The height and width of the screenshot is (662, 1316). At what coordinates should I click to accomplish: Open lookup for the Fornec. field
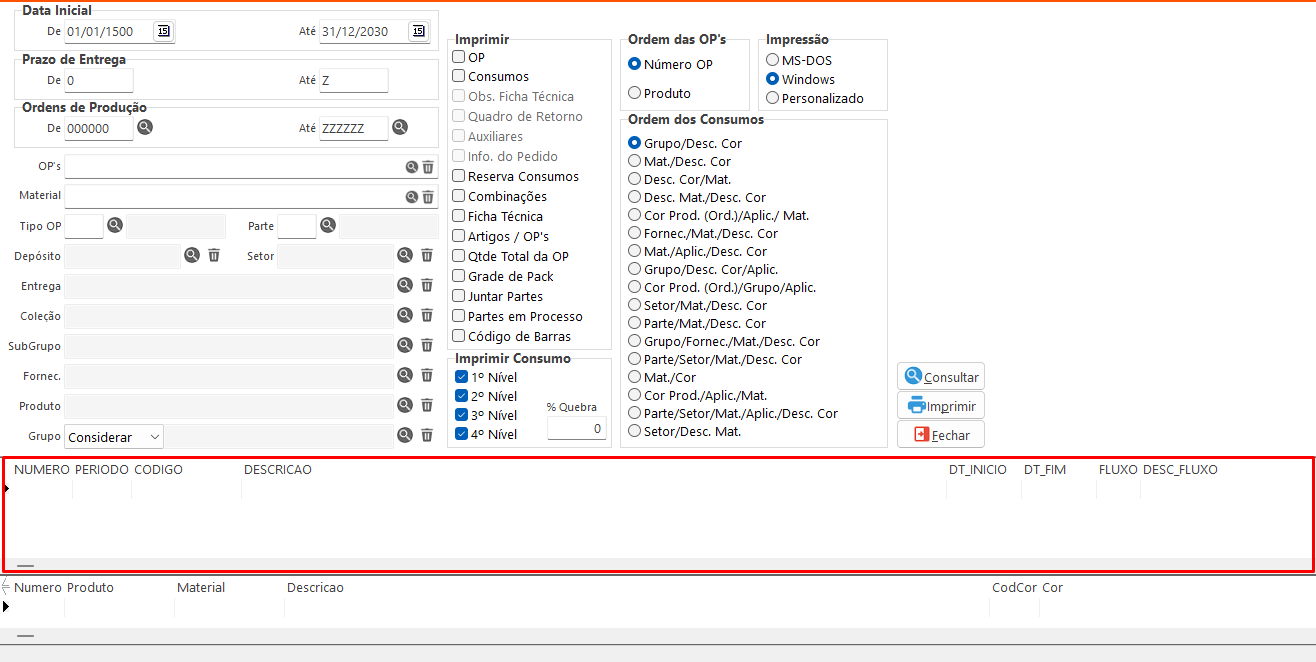(405, 375)
